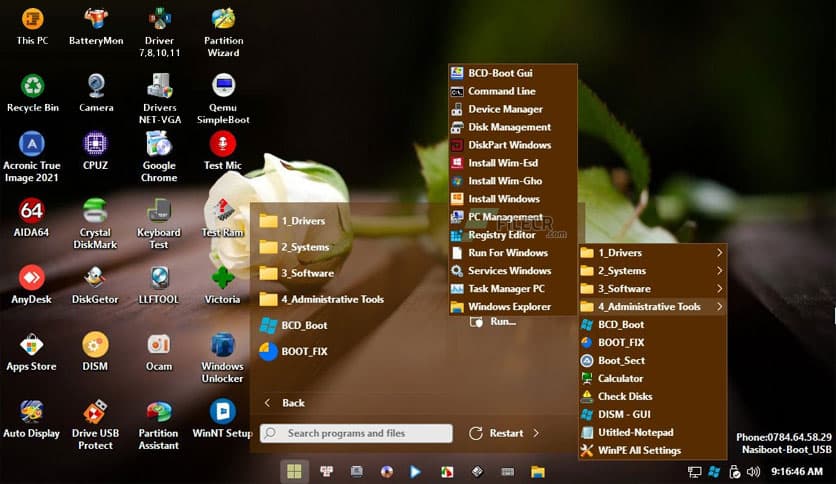This screenshot has height=484, width=836.
Task: Open Windows Unlocker desktop icon
Action: pos(223,345)
